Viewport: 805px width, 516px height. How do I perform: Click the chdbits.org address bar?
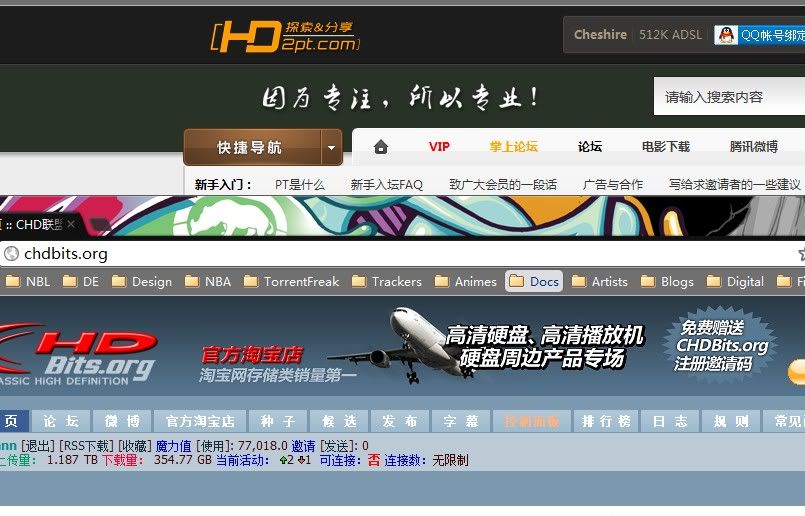(400, 254)
